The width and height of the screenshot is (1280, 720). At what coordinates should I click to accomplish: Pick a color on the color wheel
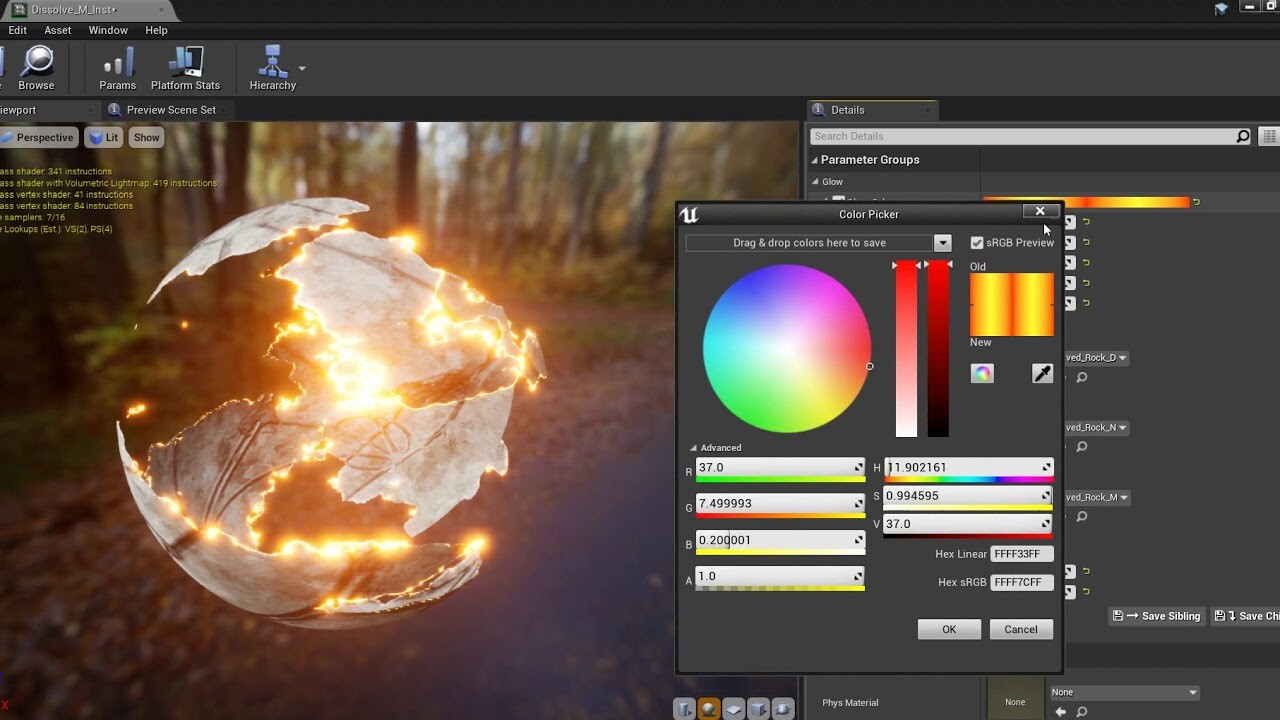click(x=786, y=348)
